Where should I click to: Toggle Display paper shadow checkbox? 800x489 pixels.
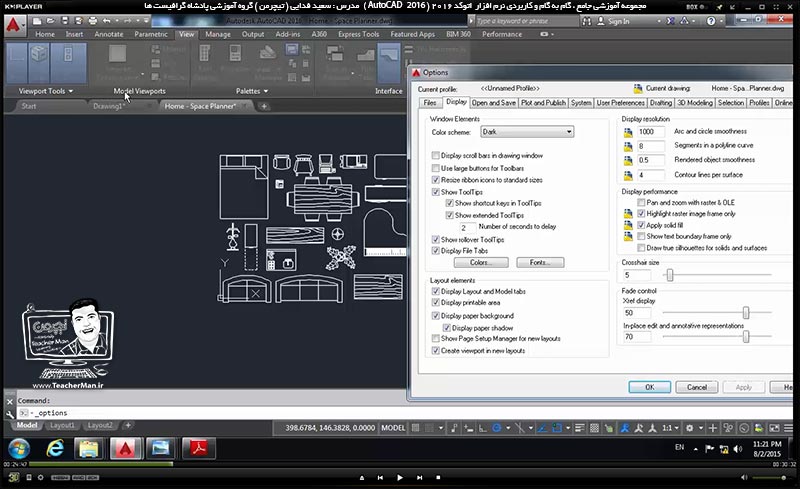click(446, 328)
